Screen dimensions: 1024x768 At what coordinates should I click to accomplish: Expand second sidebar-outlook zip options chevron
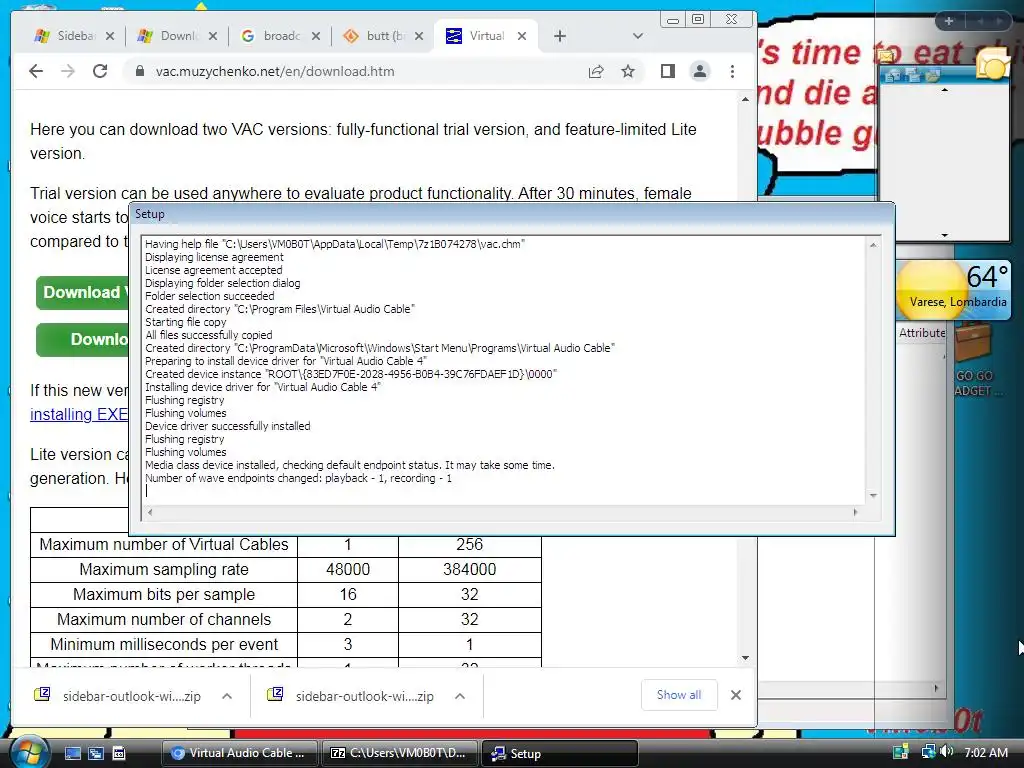pyautogui.click(x=460, y=696)
